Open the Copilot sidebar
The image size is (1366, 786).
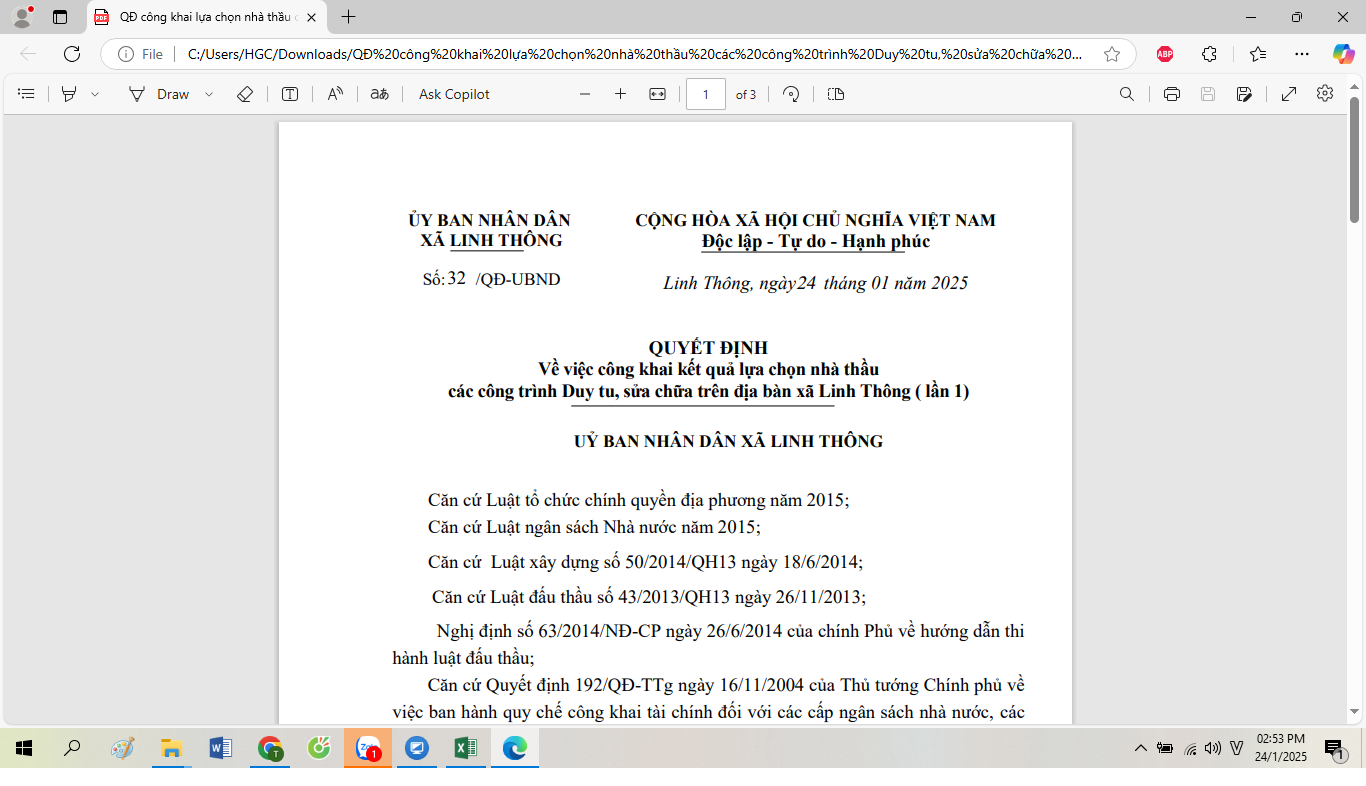[x=1343, y=54]
